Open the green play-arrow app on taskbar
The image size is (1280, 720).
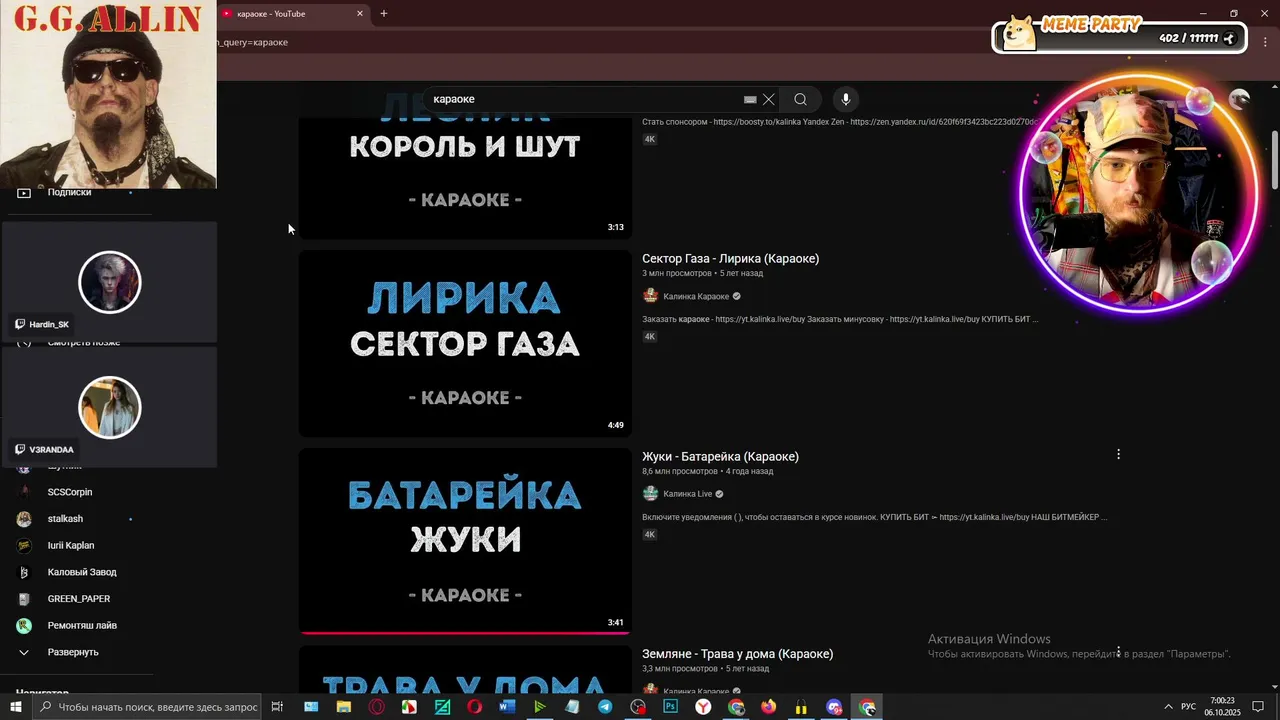(x=540, y=707)
